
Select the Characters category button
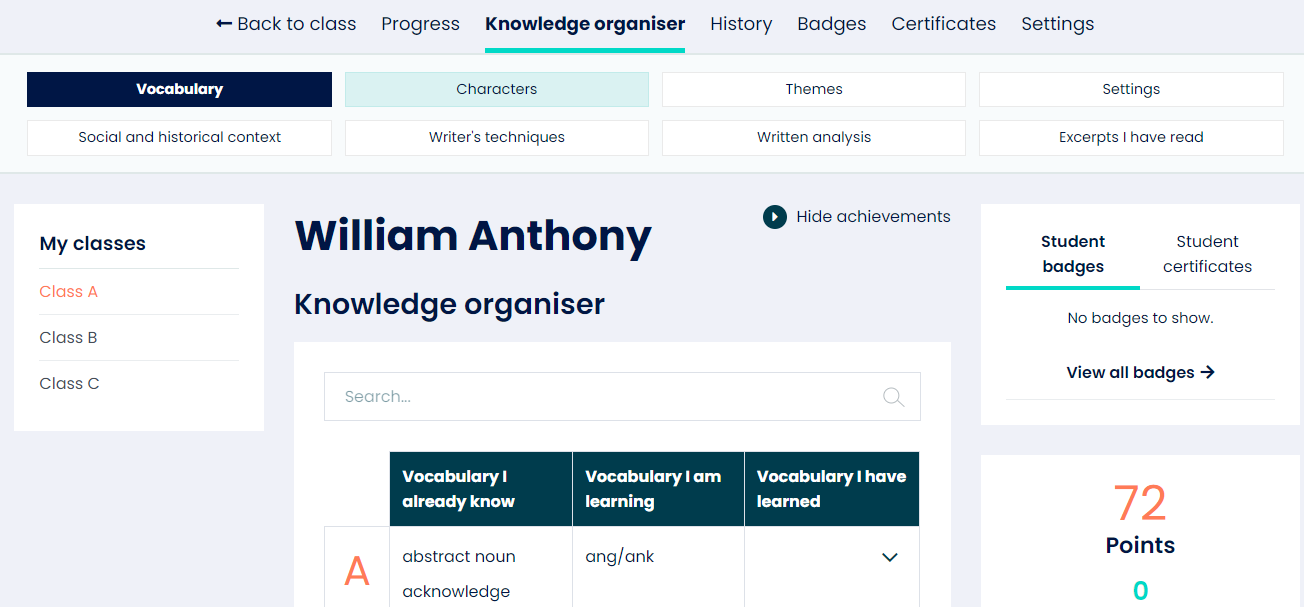(x=497, y=89)
